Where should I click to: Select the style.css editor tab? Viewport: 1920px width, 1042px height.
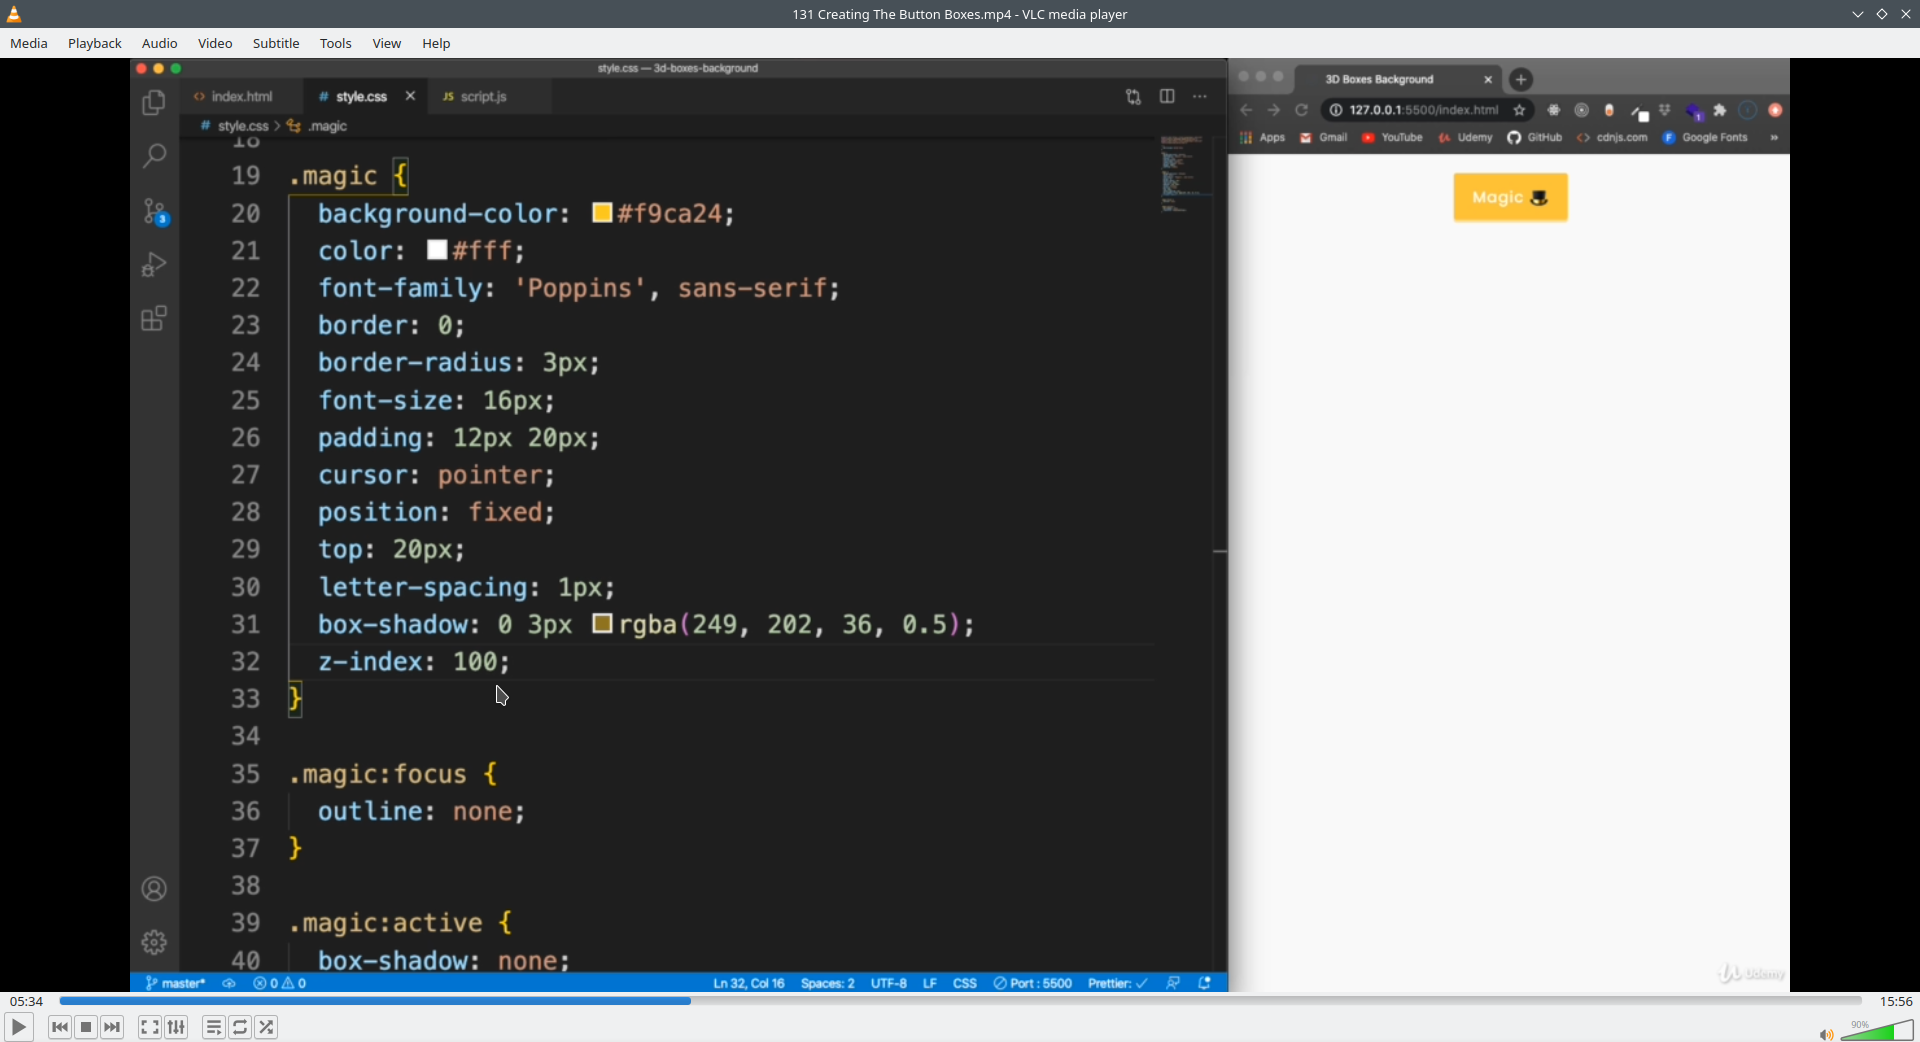point(360,97)
